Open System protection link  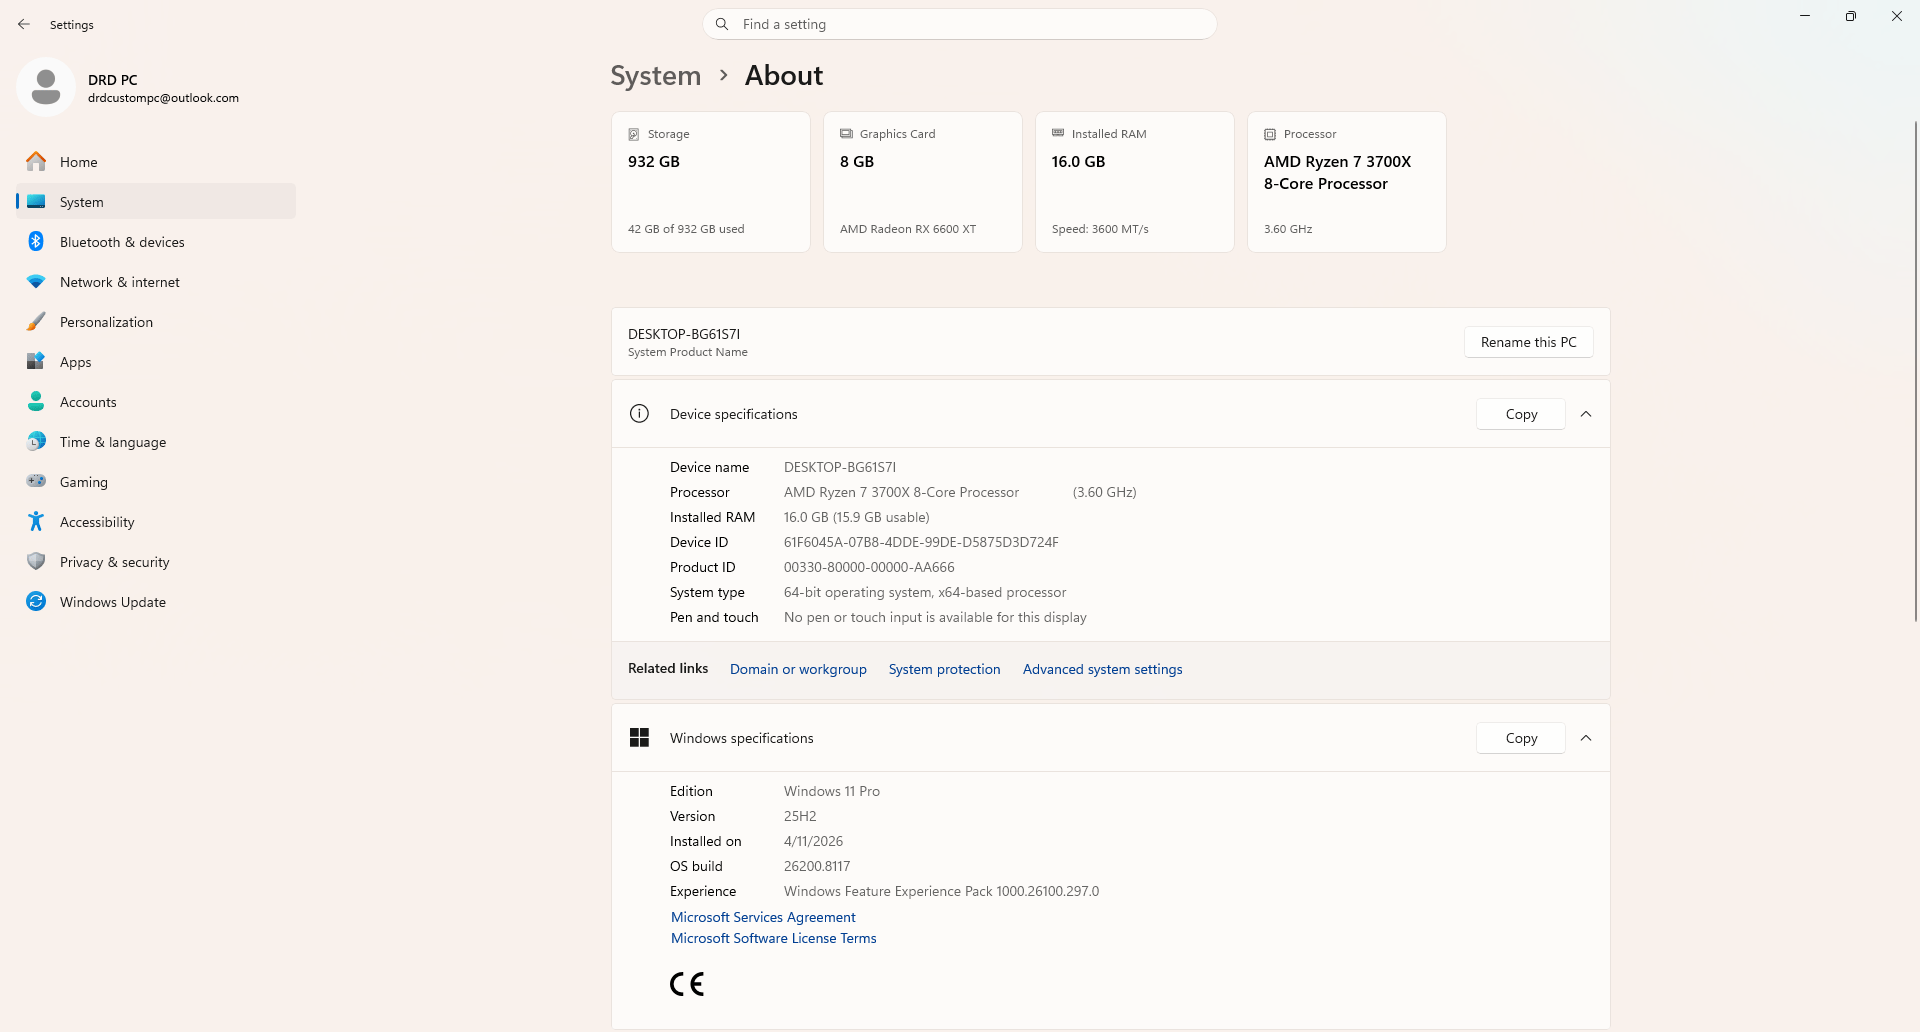pyautogui.click(x=945, y=669)
